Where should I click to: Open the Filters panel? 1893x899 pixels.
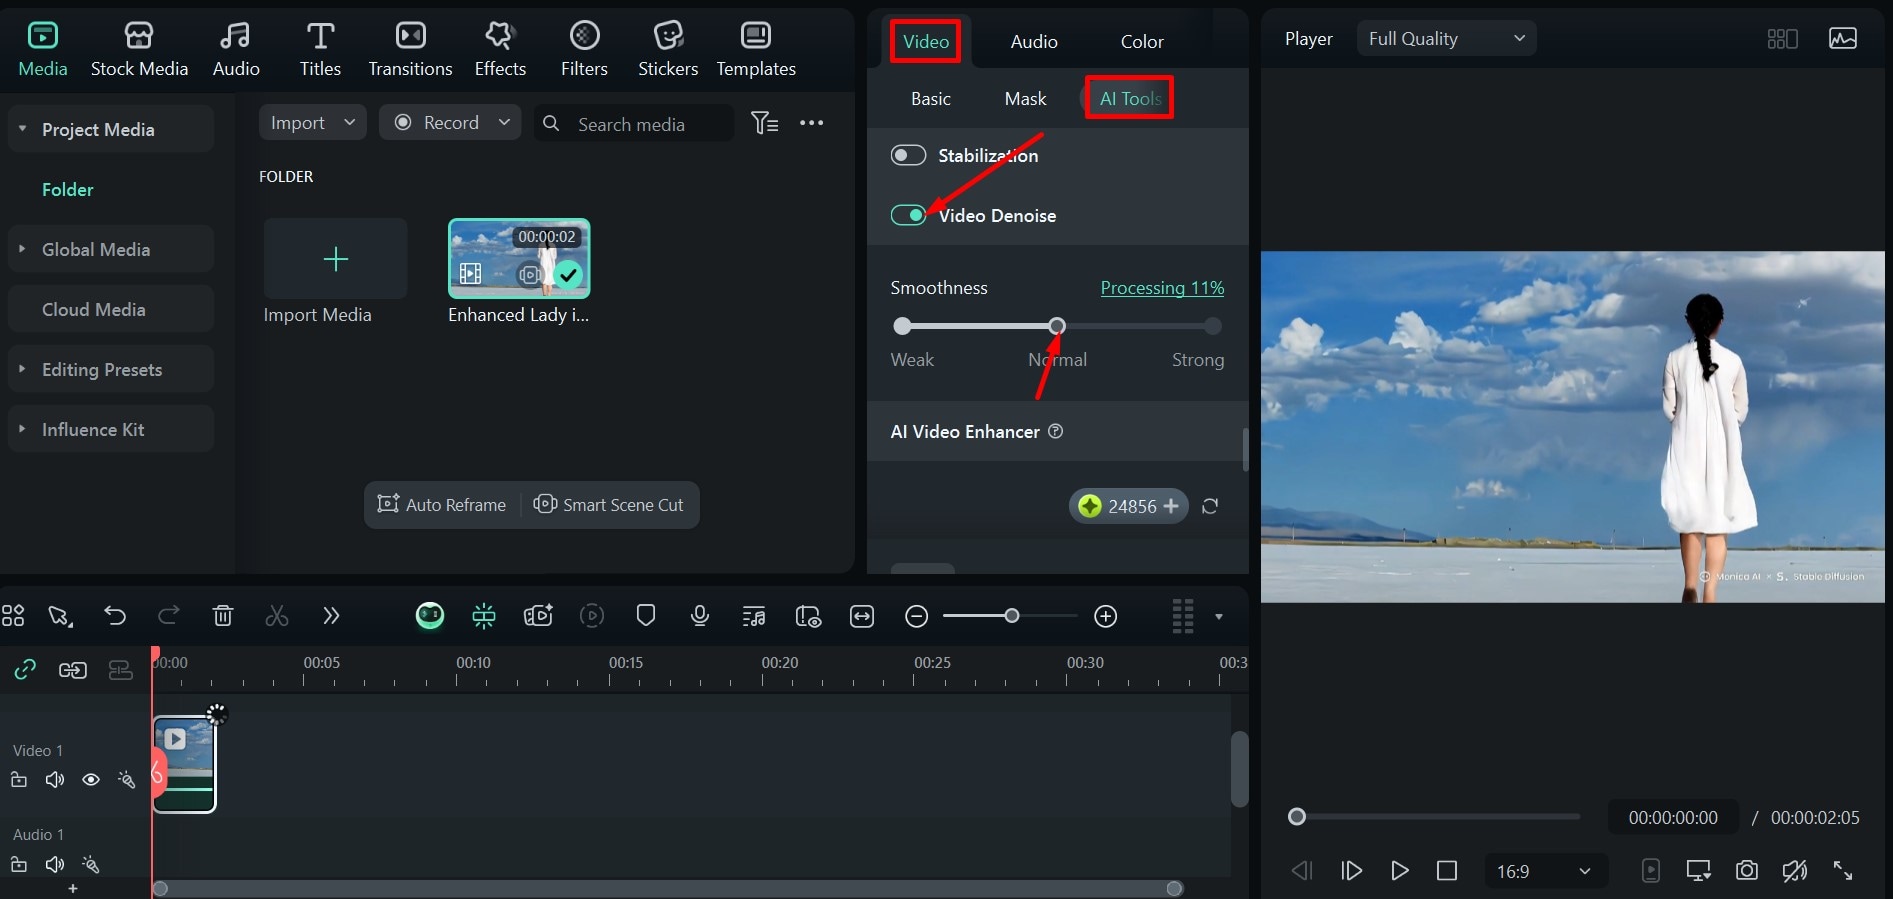pos(584,50)
